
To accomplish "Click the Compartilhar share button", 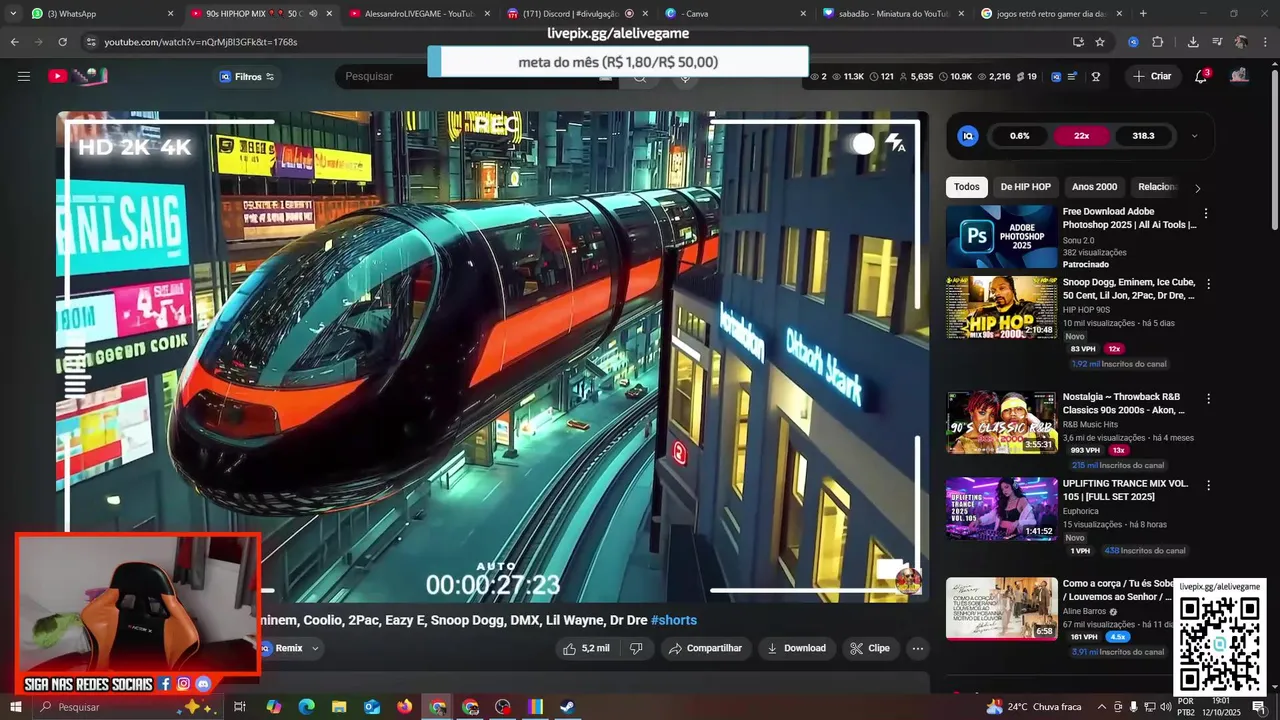I will 705,648.
